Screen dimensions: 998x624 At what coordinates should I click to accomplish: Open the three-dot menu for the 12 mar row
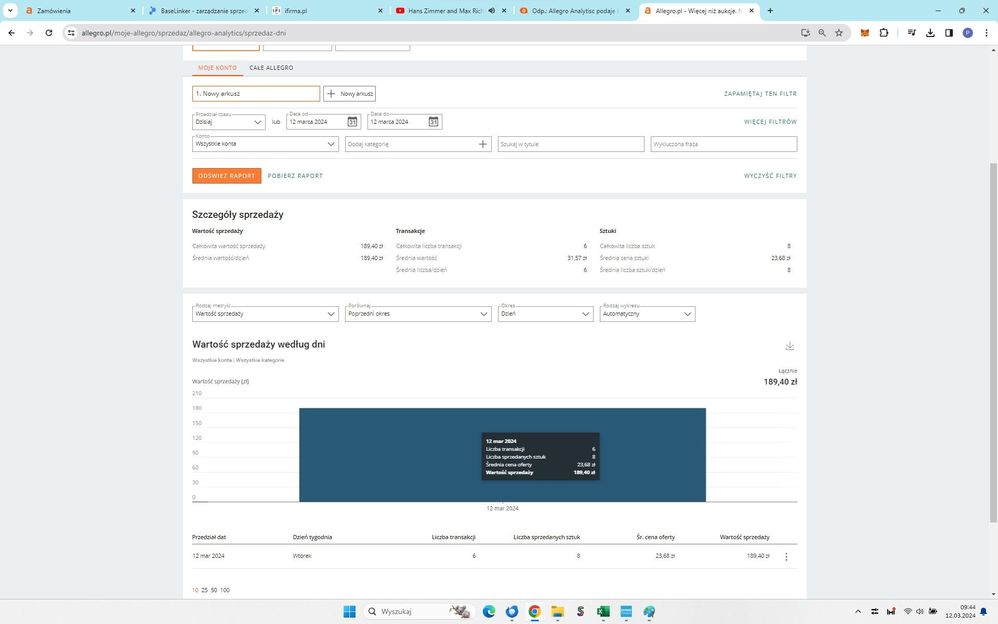pyautogui.click(x=786, y=557)
